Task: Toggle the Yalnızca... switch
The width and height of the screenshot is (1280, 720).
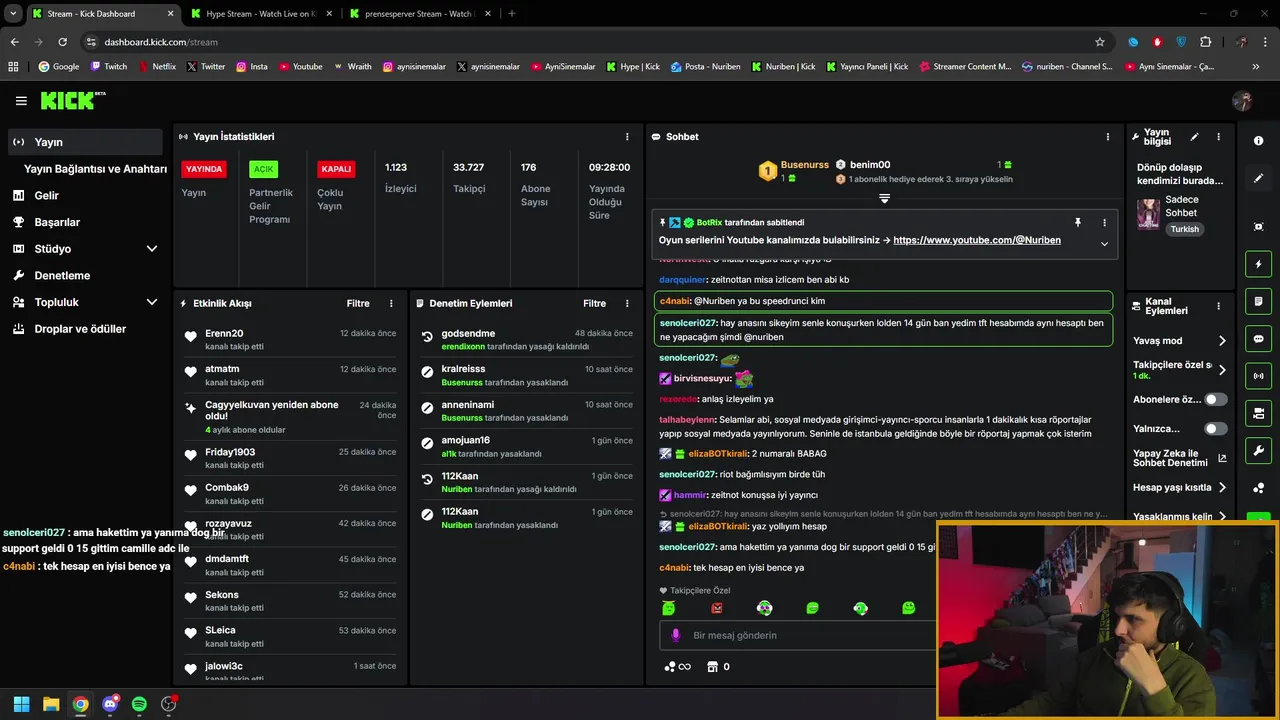Action: tap(1215, 429)
